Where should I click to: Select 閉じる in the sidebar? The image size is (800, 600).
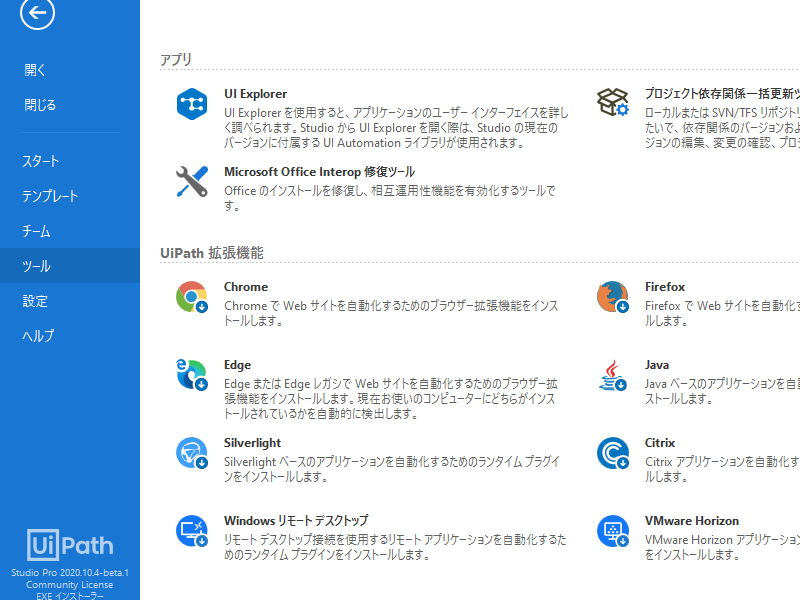40,105
